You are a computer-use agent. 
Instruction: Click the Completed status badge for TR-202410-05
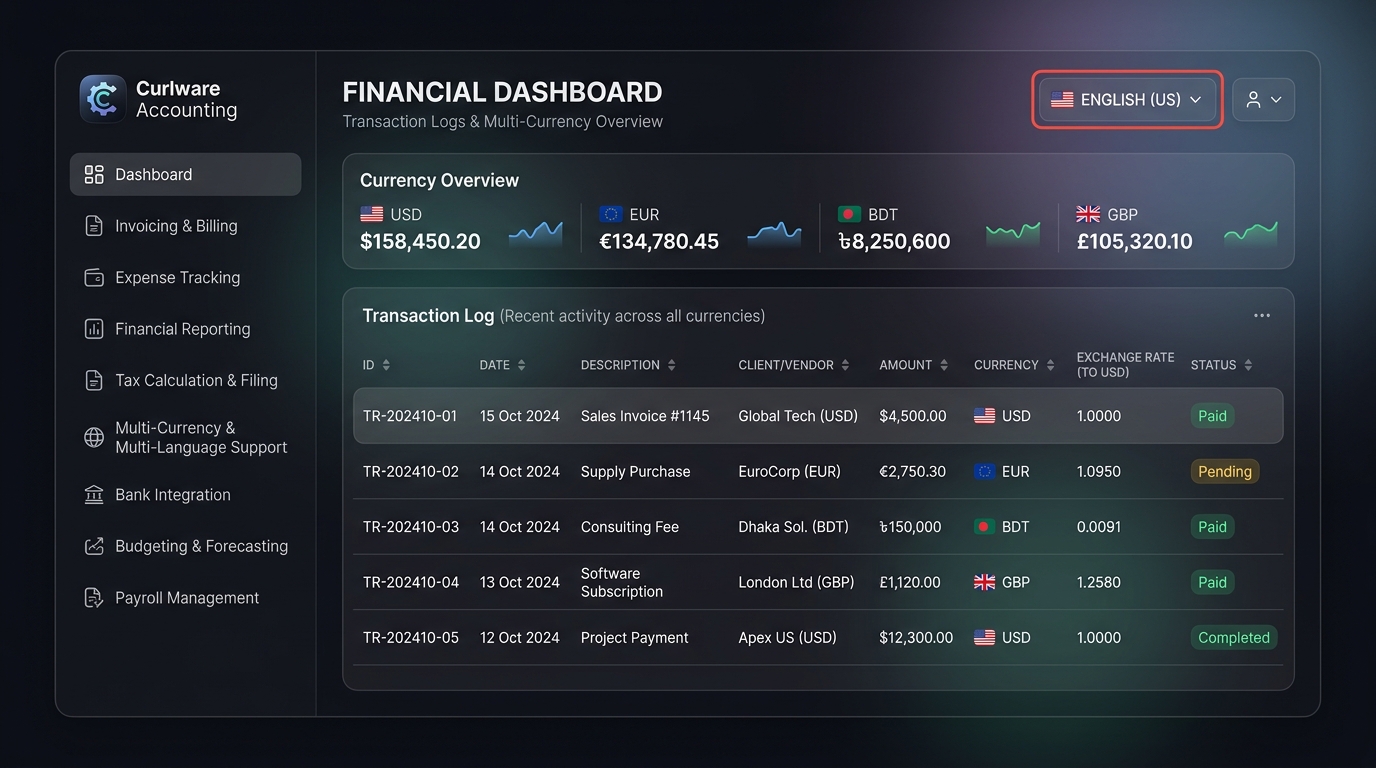pyautogui.click(x=1233, y=638)
